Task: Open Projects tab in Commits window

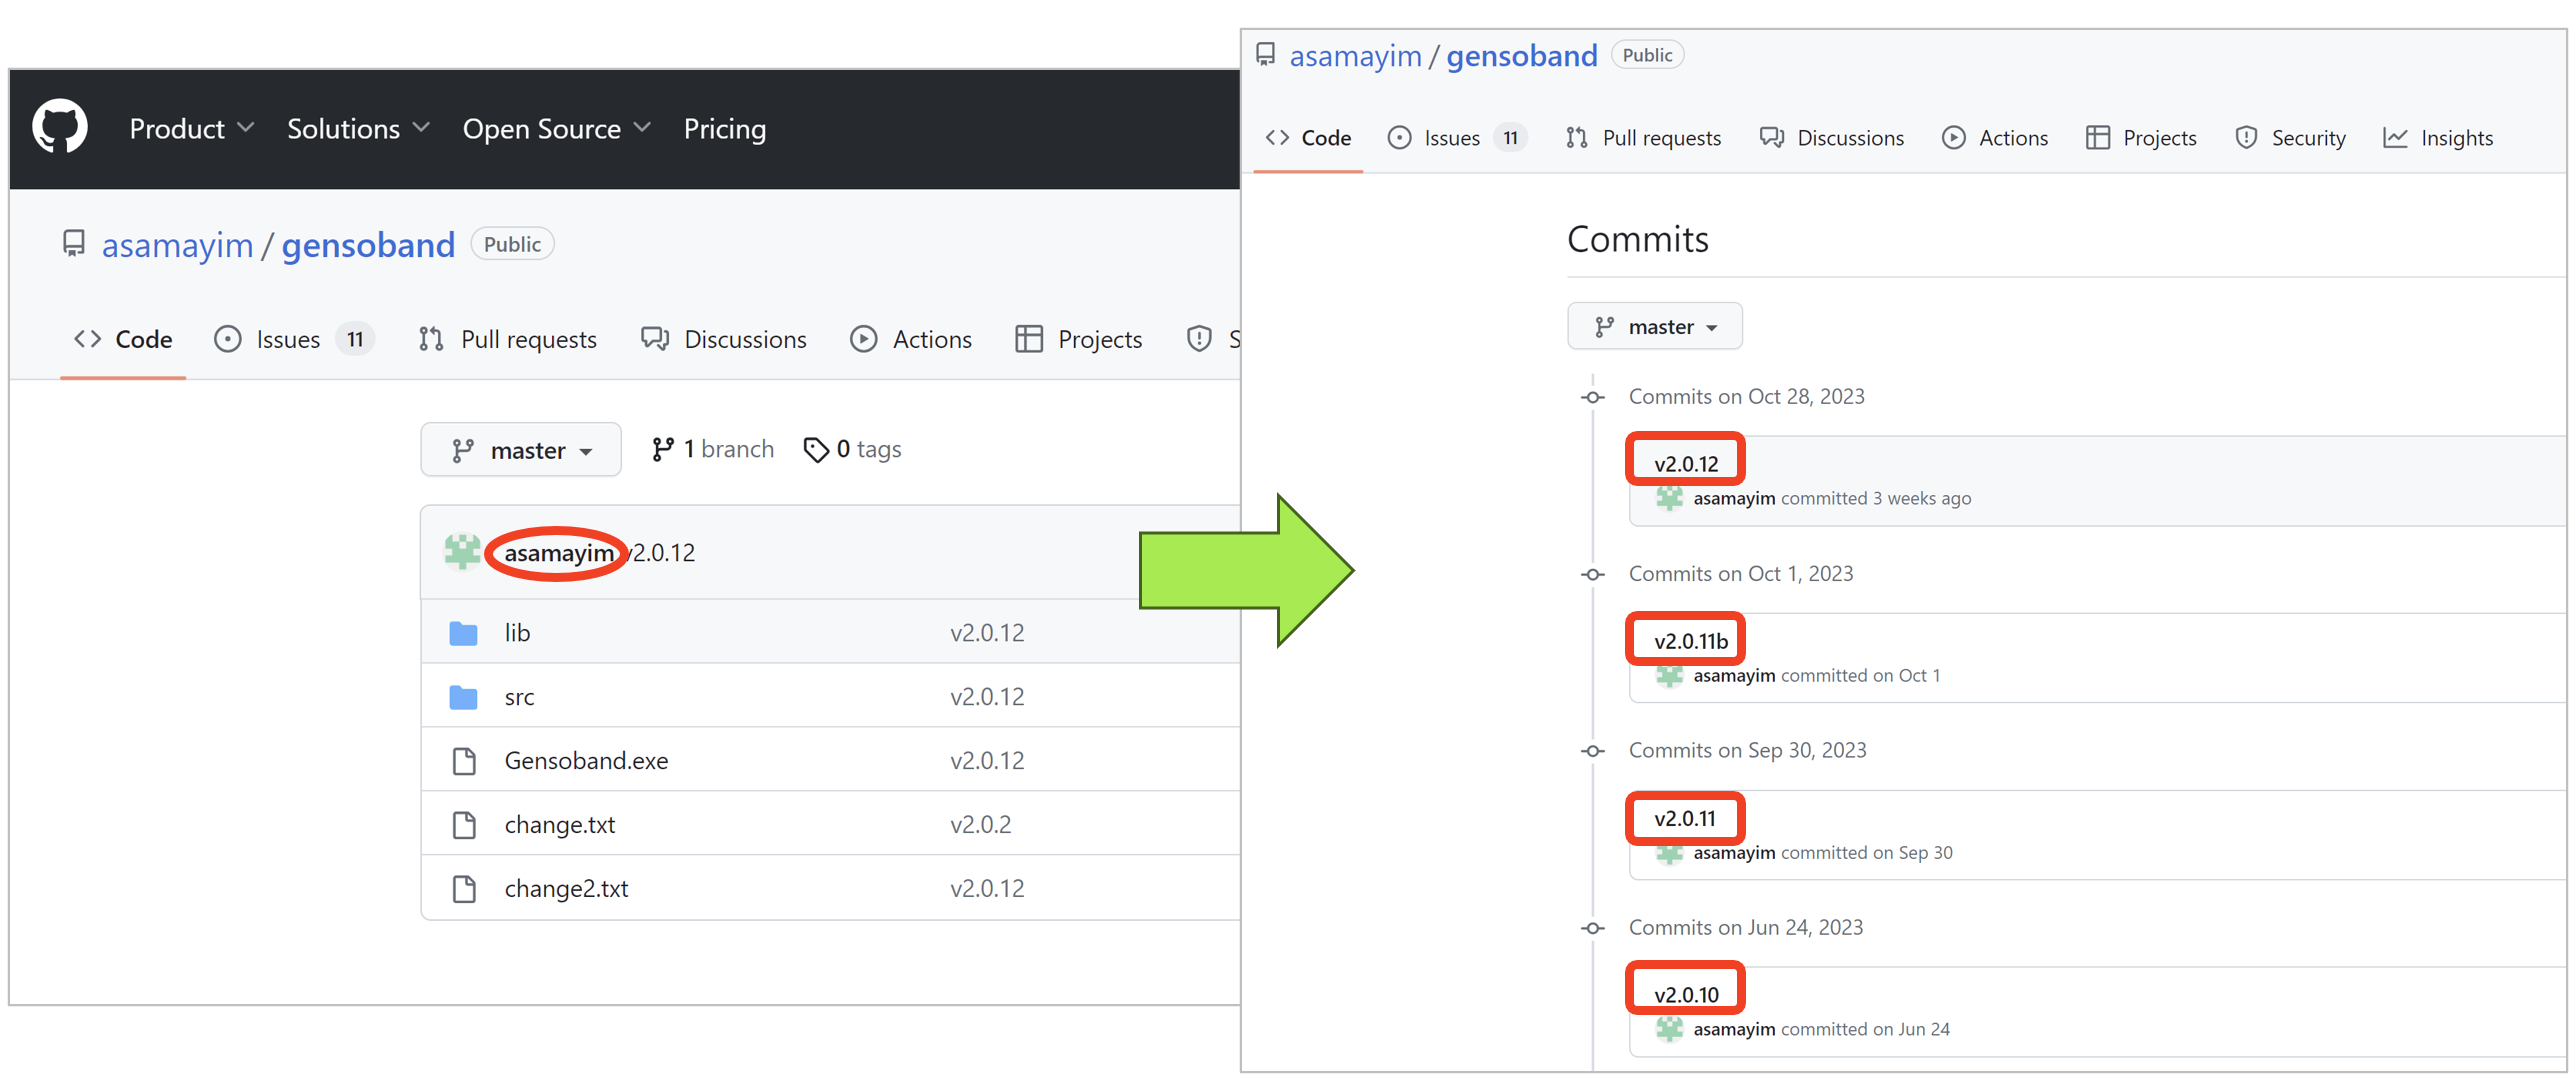Action: coord(2141,138)
